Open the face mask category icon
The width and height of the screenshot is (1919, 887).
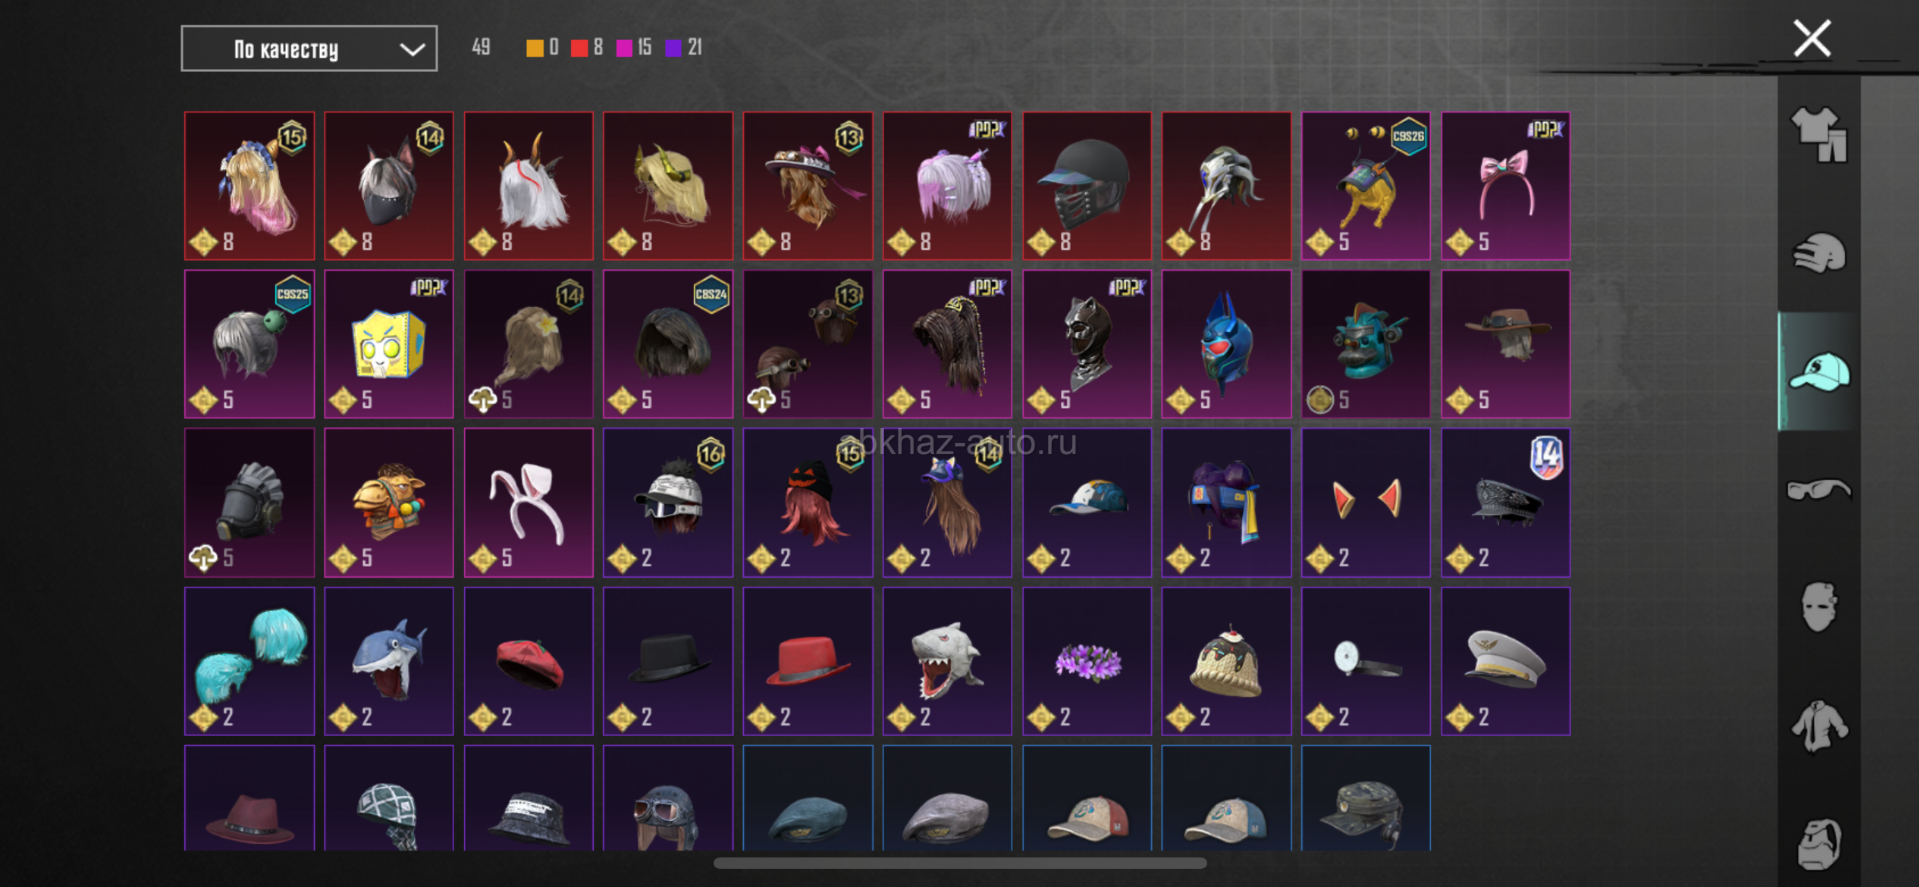click(1819, 606)
